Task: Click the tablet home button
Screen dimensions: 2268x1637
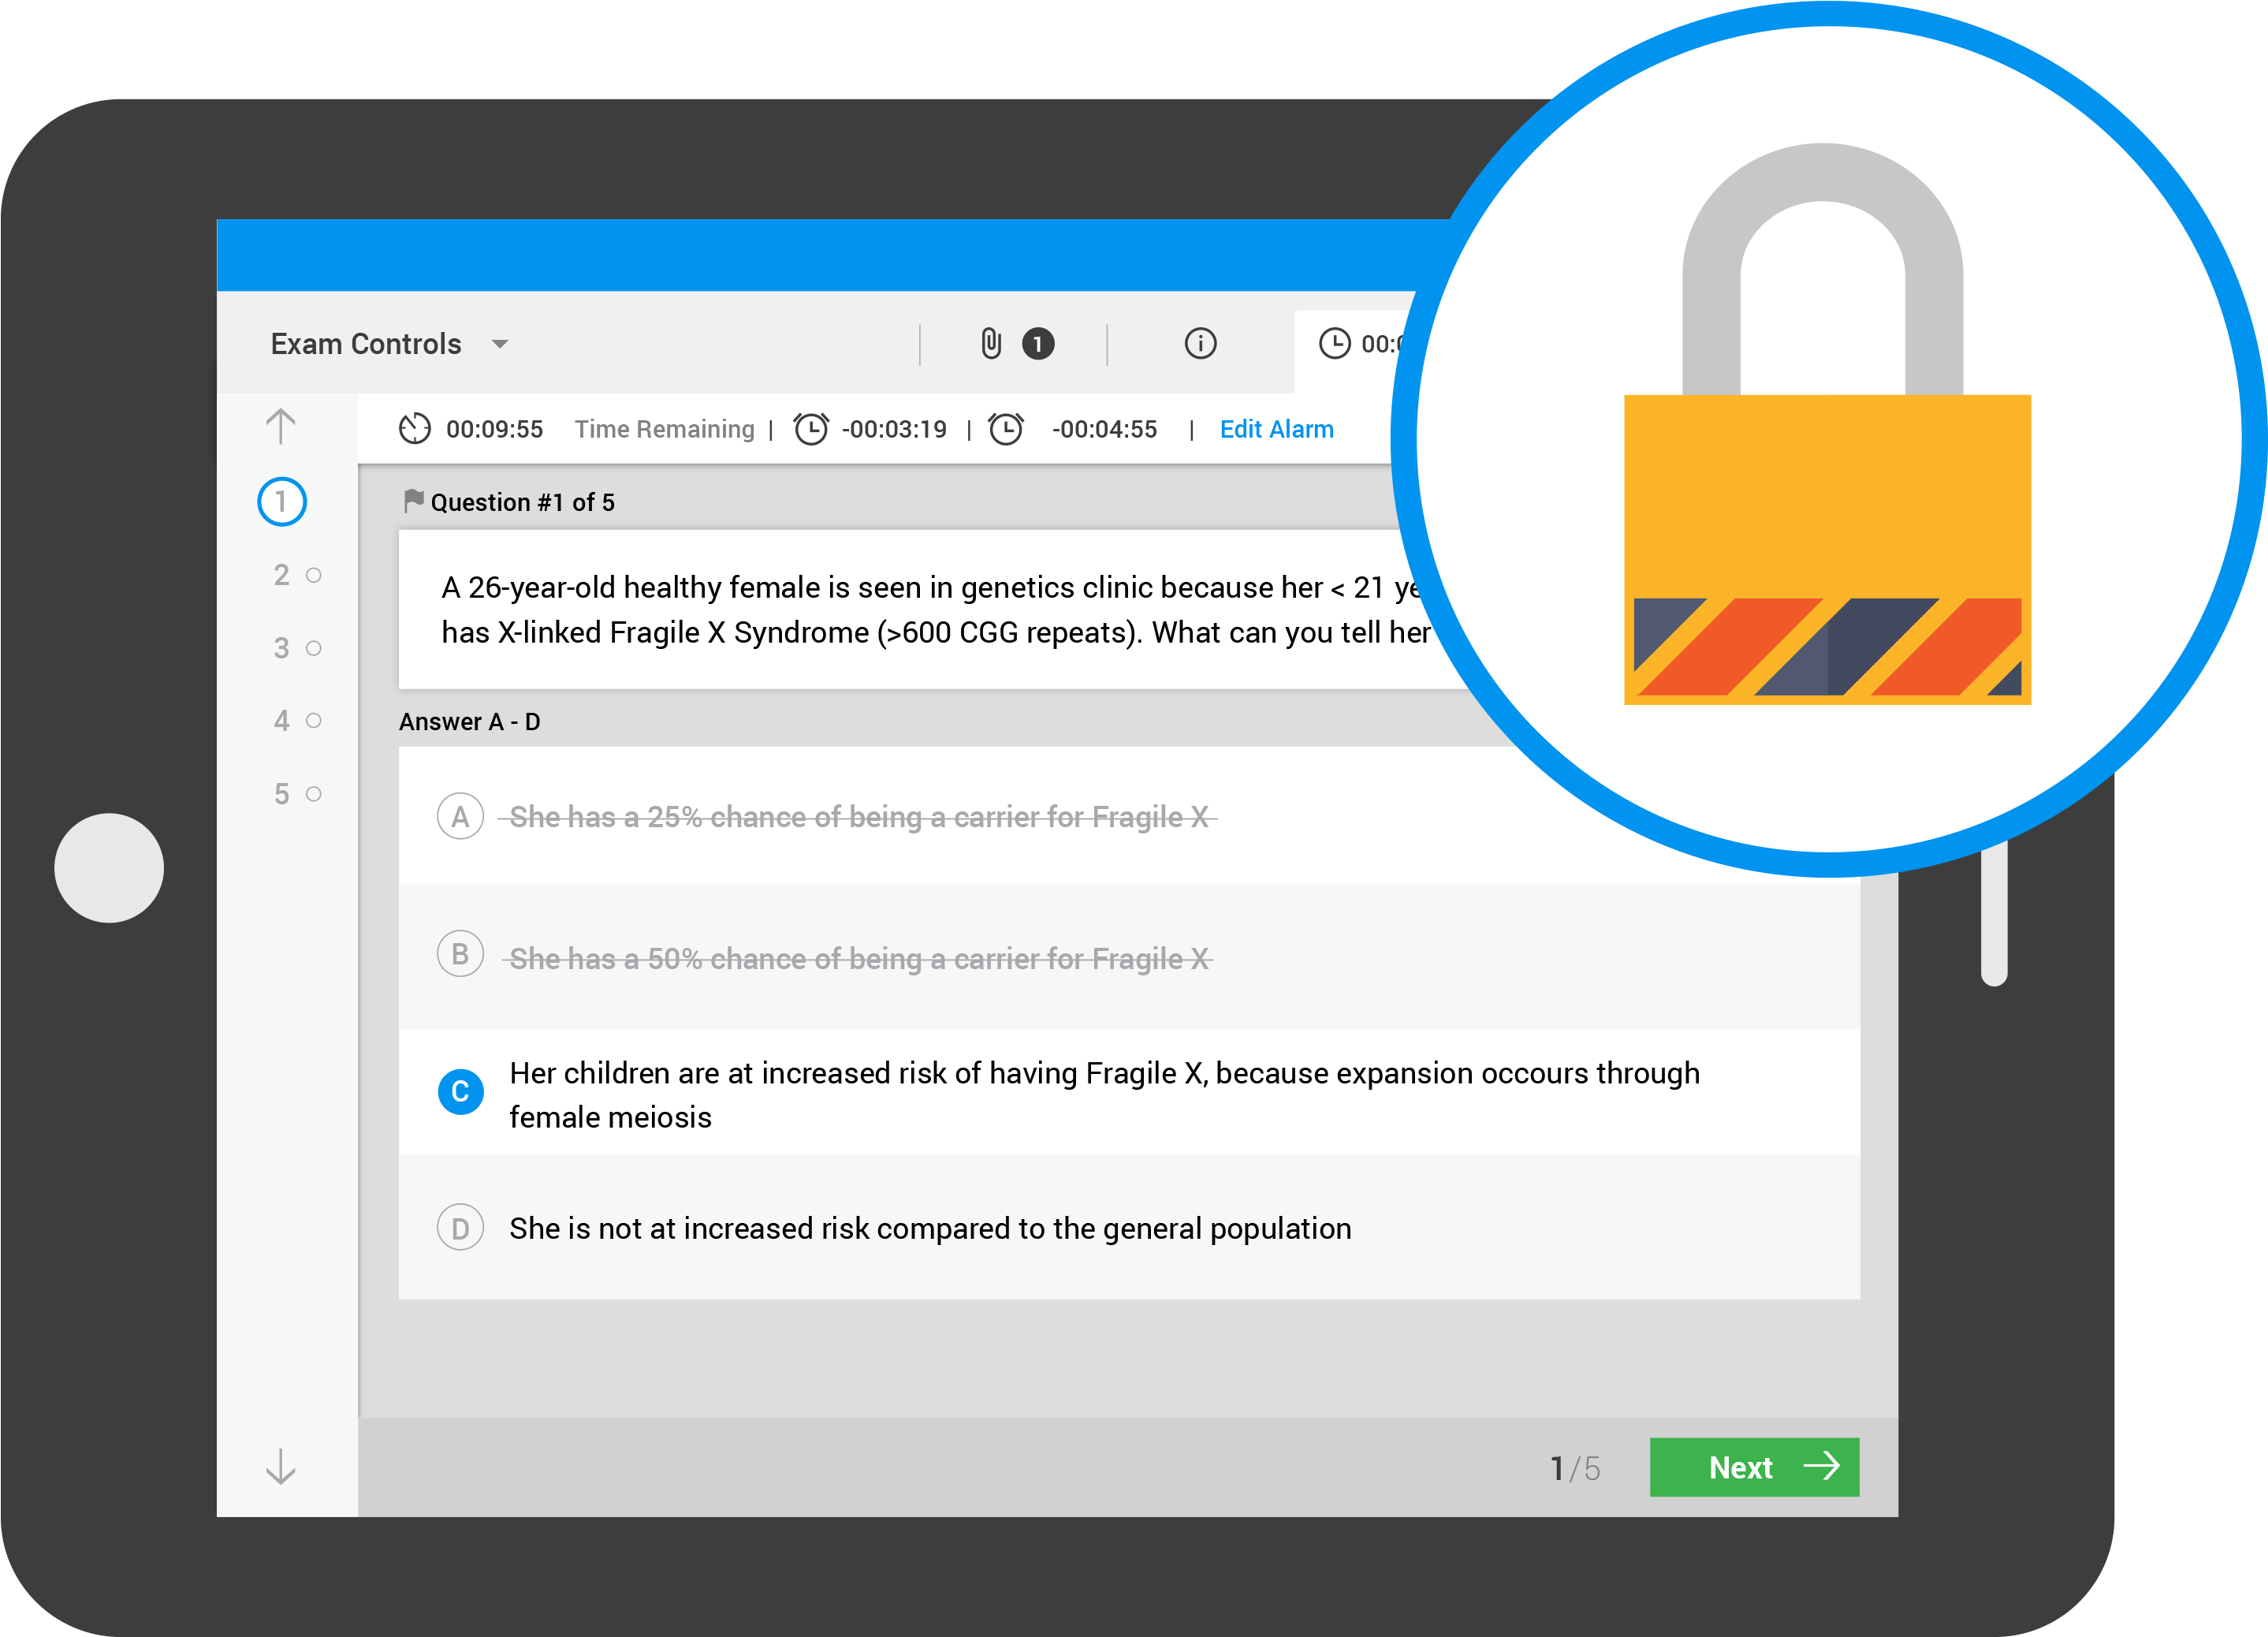Action: [x=109, y=868]
